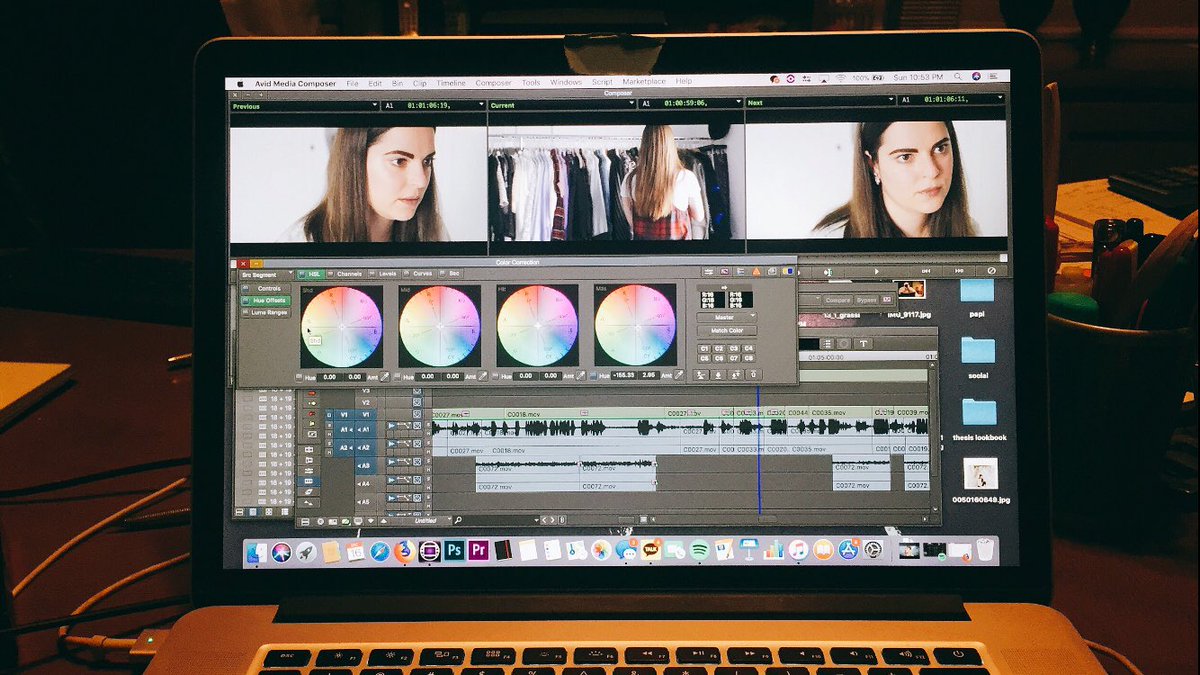Select the C1 color bucket
The height and width of the screenshot is (675, 1200).
pos(704,348)
